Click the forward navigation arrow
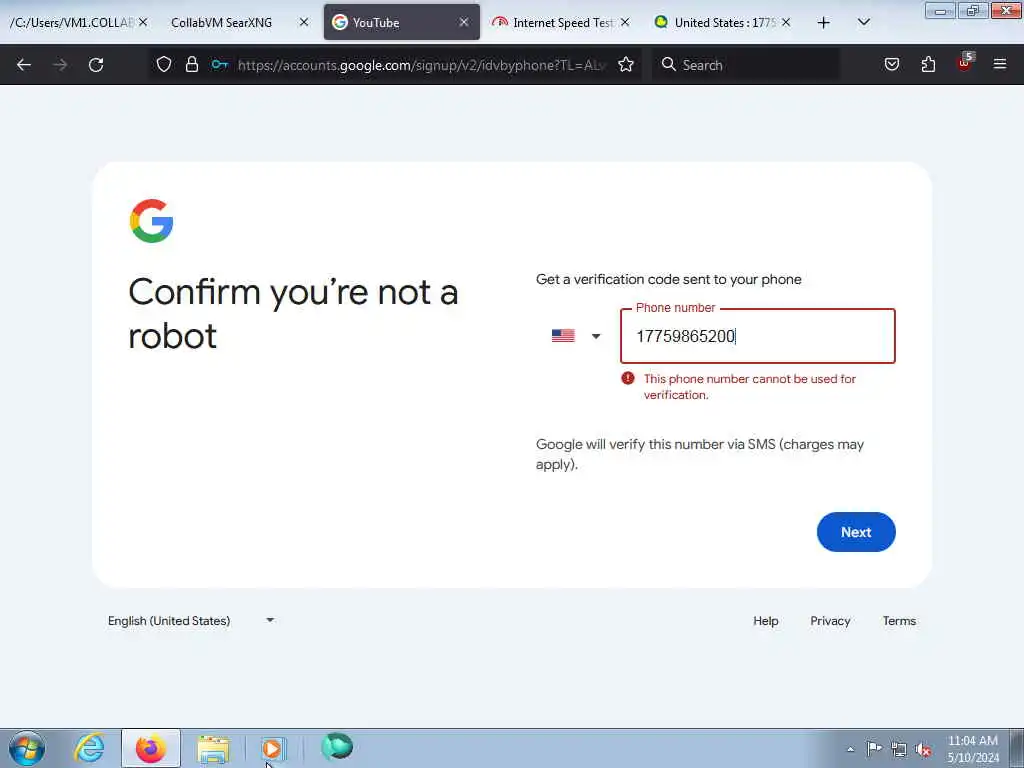The image size is (1024, 768). click(x=60, y=65)
